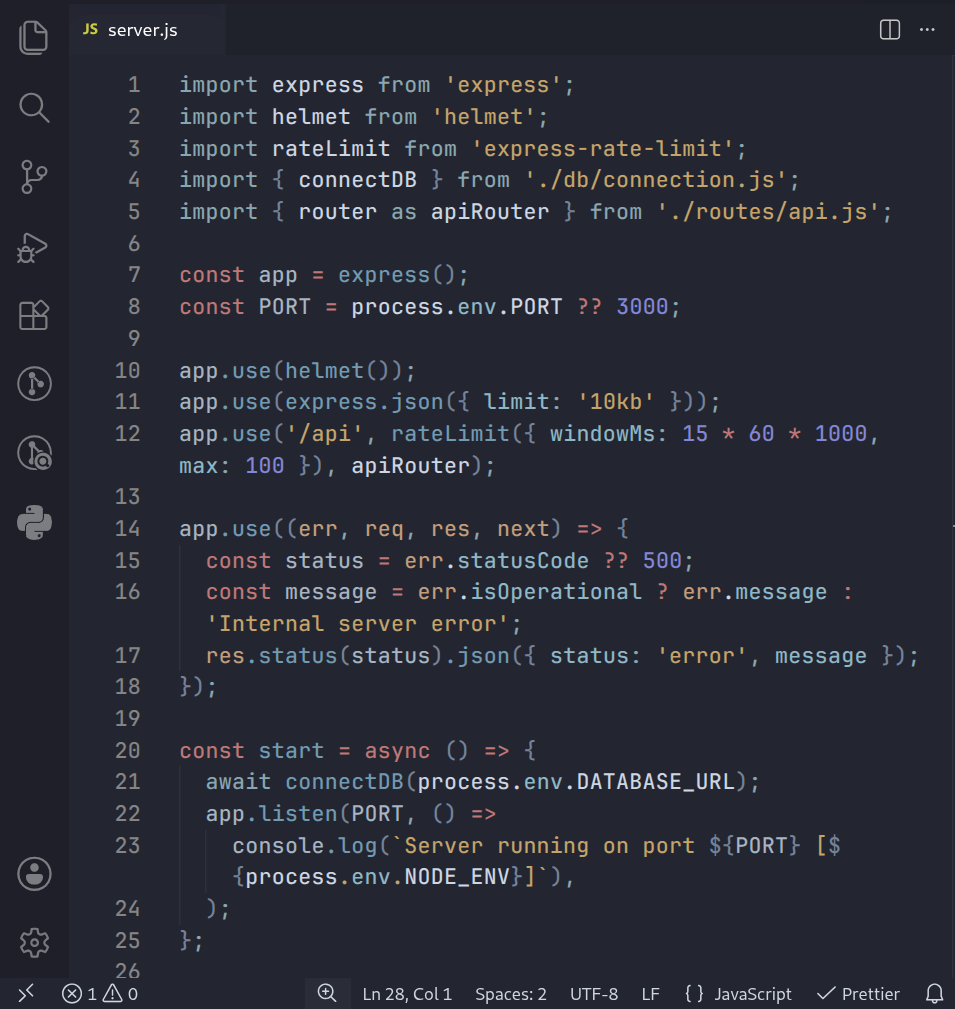The width and height of the screenshot is (955, 1009).
Task: Open the Explorer files view
Action: pyautogui.click(x=33, y=37)
